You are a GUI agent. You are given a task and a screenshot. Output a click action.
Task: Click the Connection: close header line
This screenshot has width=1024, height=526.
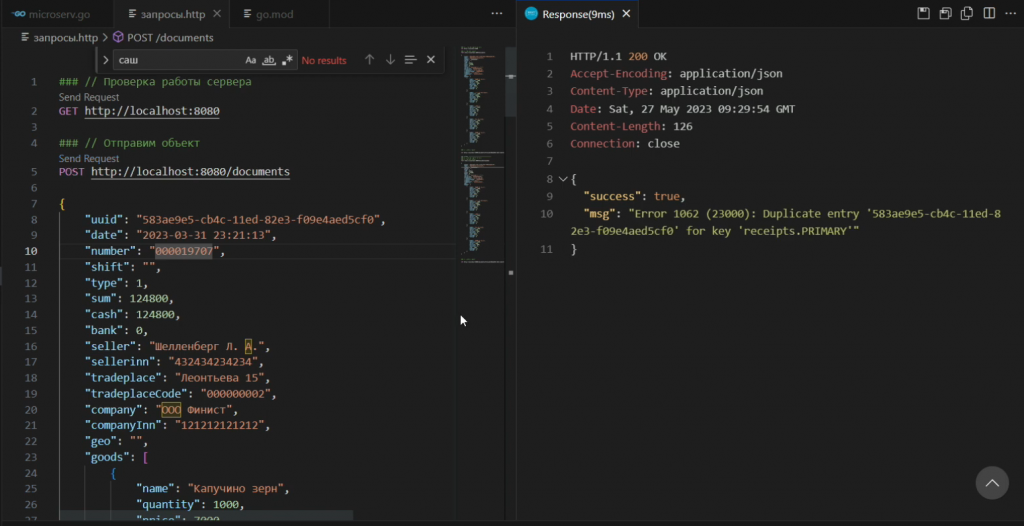click(x=625, y=144)
